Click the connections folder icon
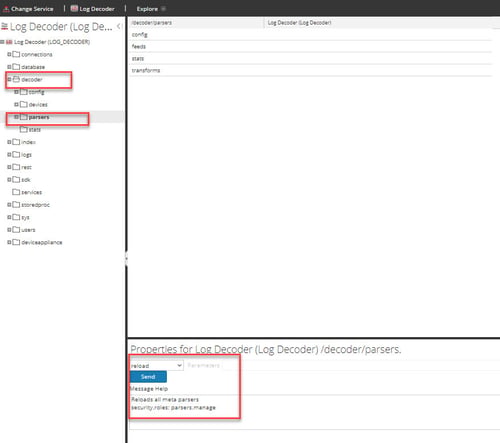500x443 pixels. click(16, 54)
